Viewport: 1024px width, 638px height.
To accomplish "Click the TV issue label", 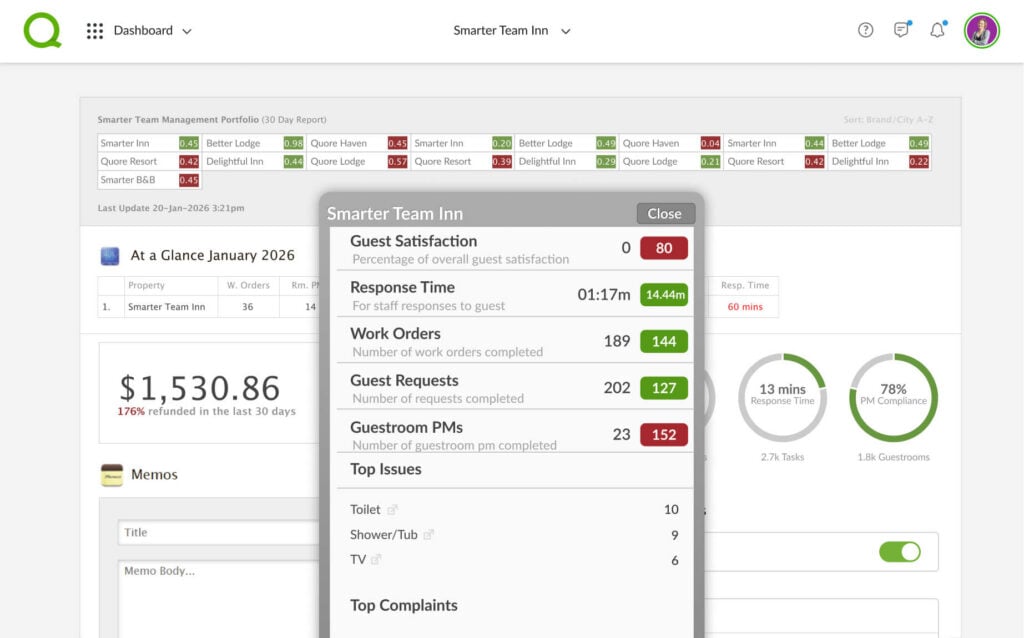I will pyautogui.click(x=358, y=560).
